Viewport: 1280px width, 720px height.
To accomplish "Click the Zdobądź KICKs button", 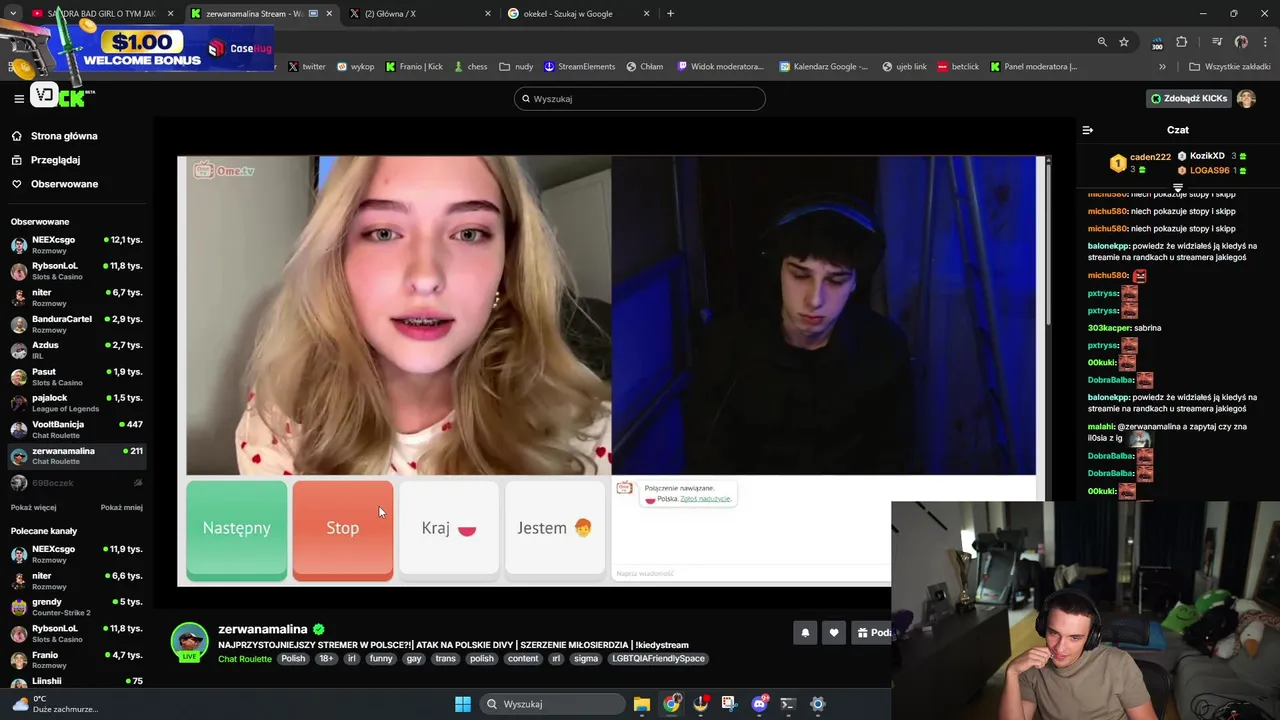I will coord(1188,98).
